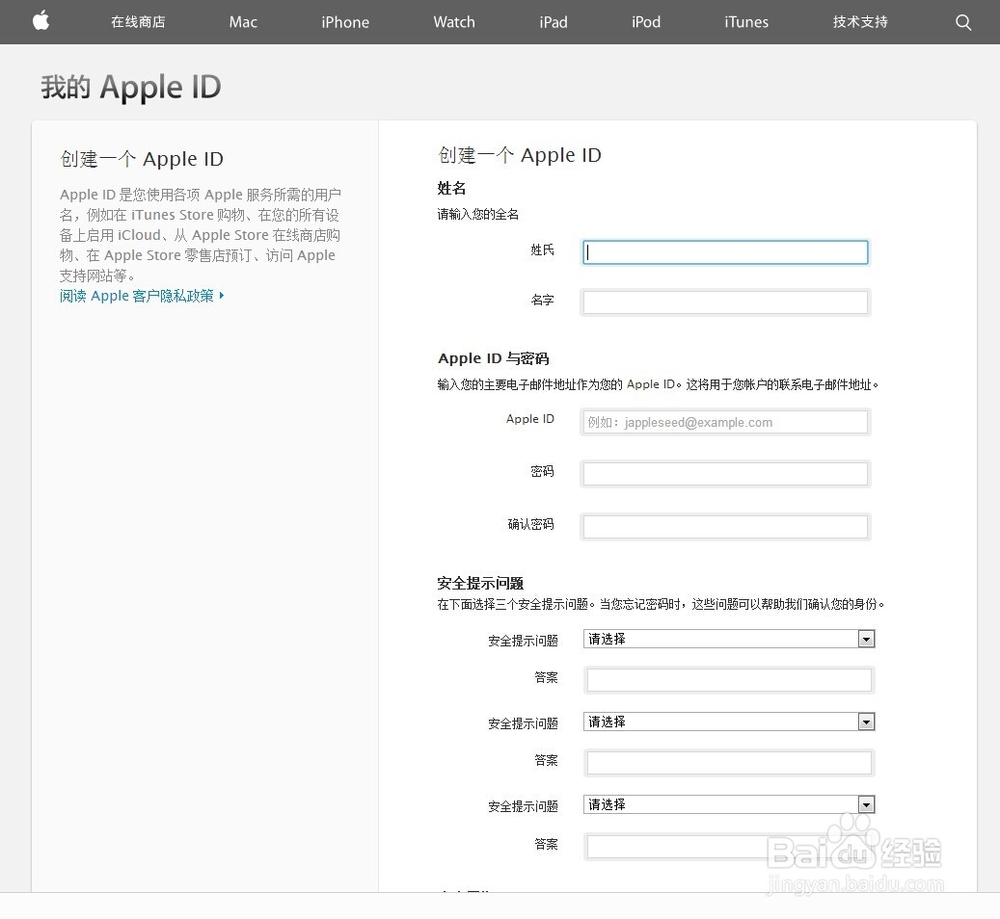Click the Apple ID 与密码 heading
This screenshot has height=919, width=1000.
tap(493, 358)
